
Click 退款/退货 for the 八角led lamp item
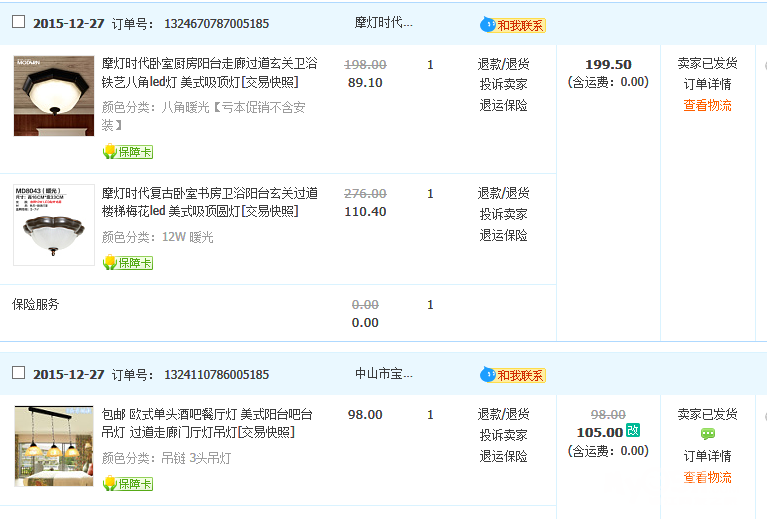pos(503,64)
